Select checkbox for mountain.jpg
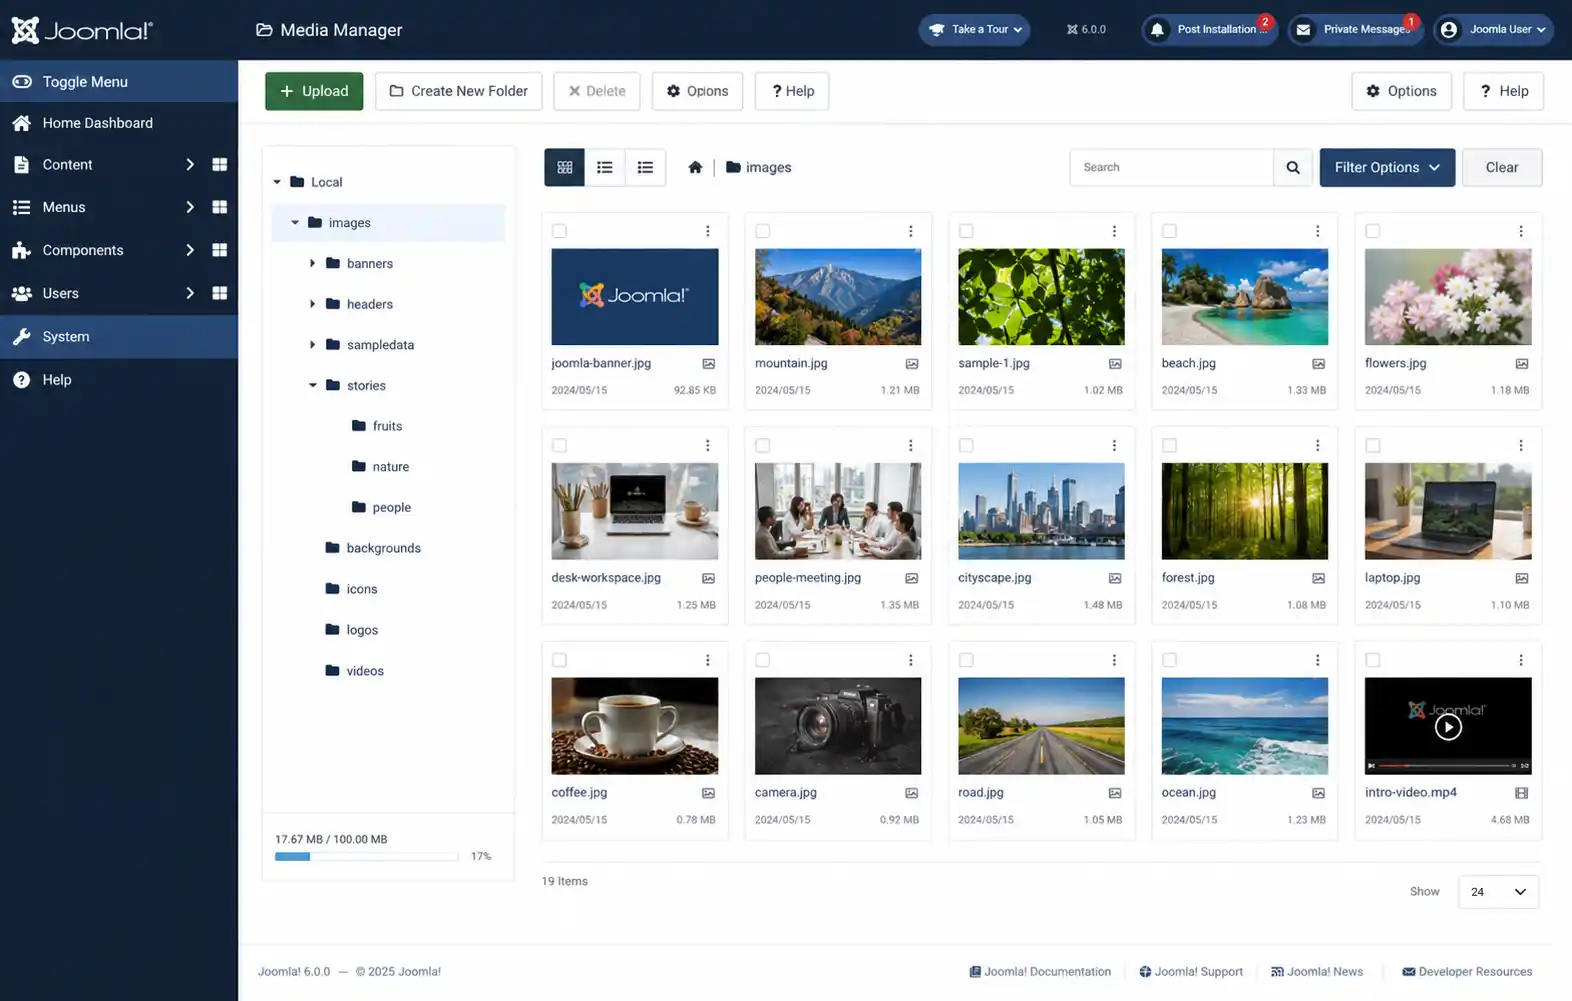The height and width of the screenshot is (1001, 1572). tap(763, 231)
